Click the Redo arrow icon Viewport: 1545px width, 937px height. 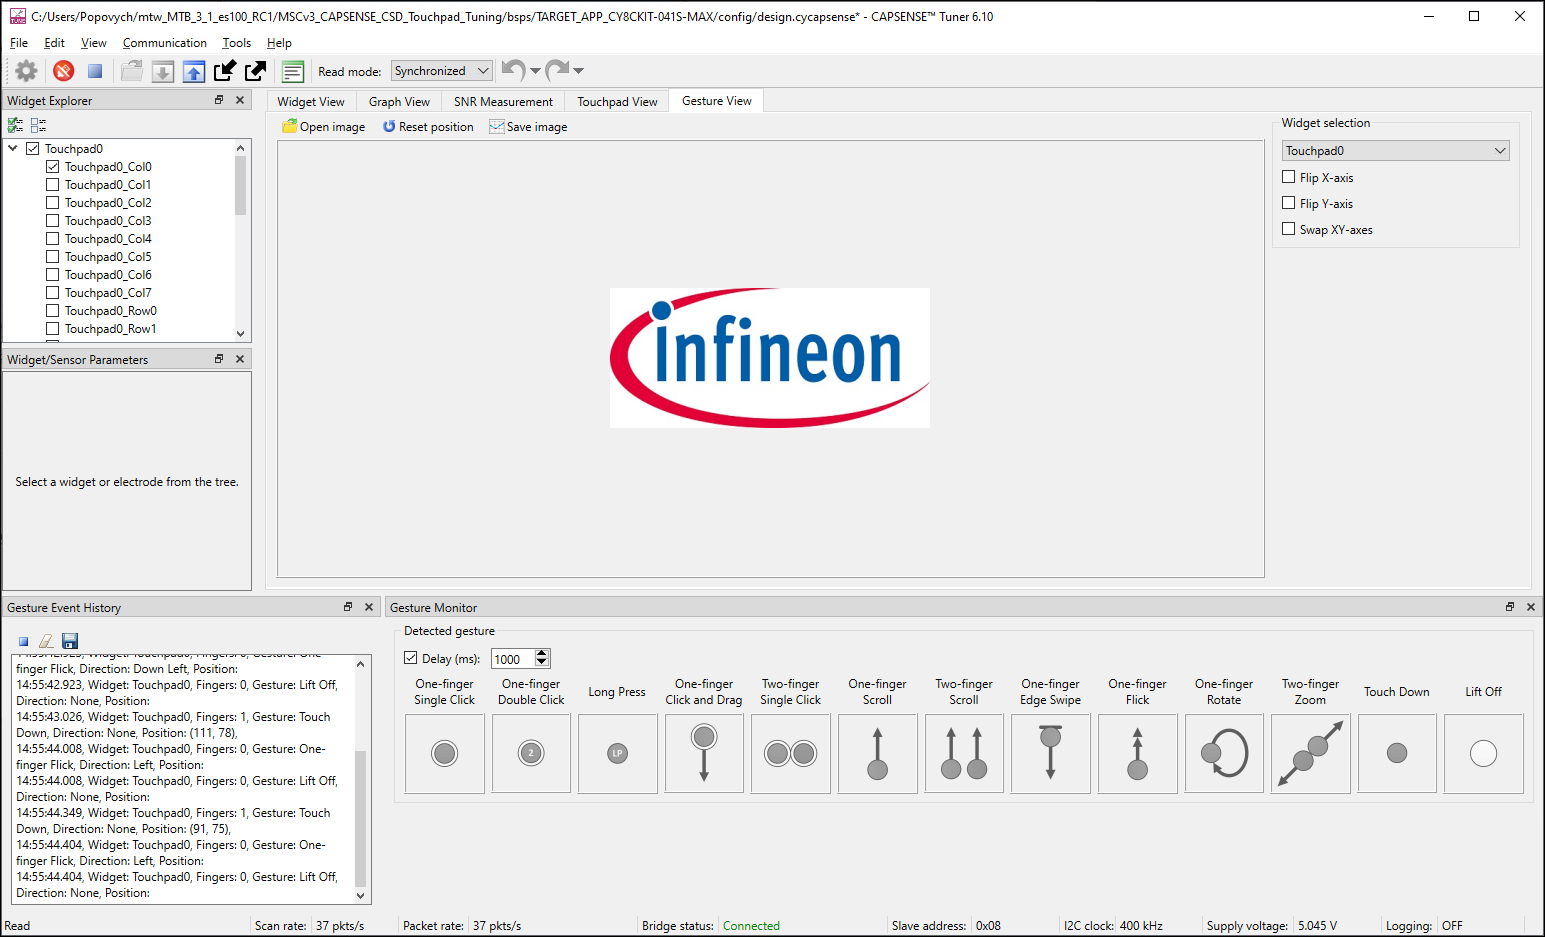558,70
